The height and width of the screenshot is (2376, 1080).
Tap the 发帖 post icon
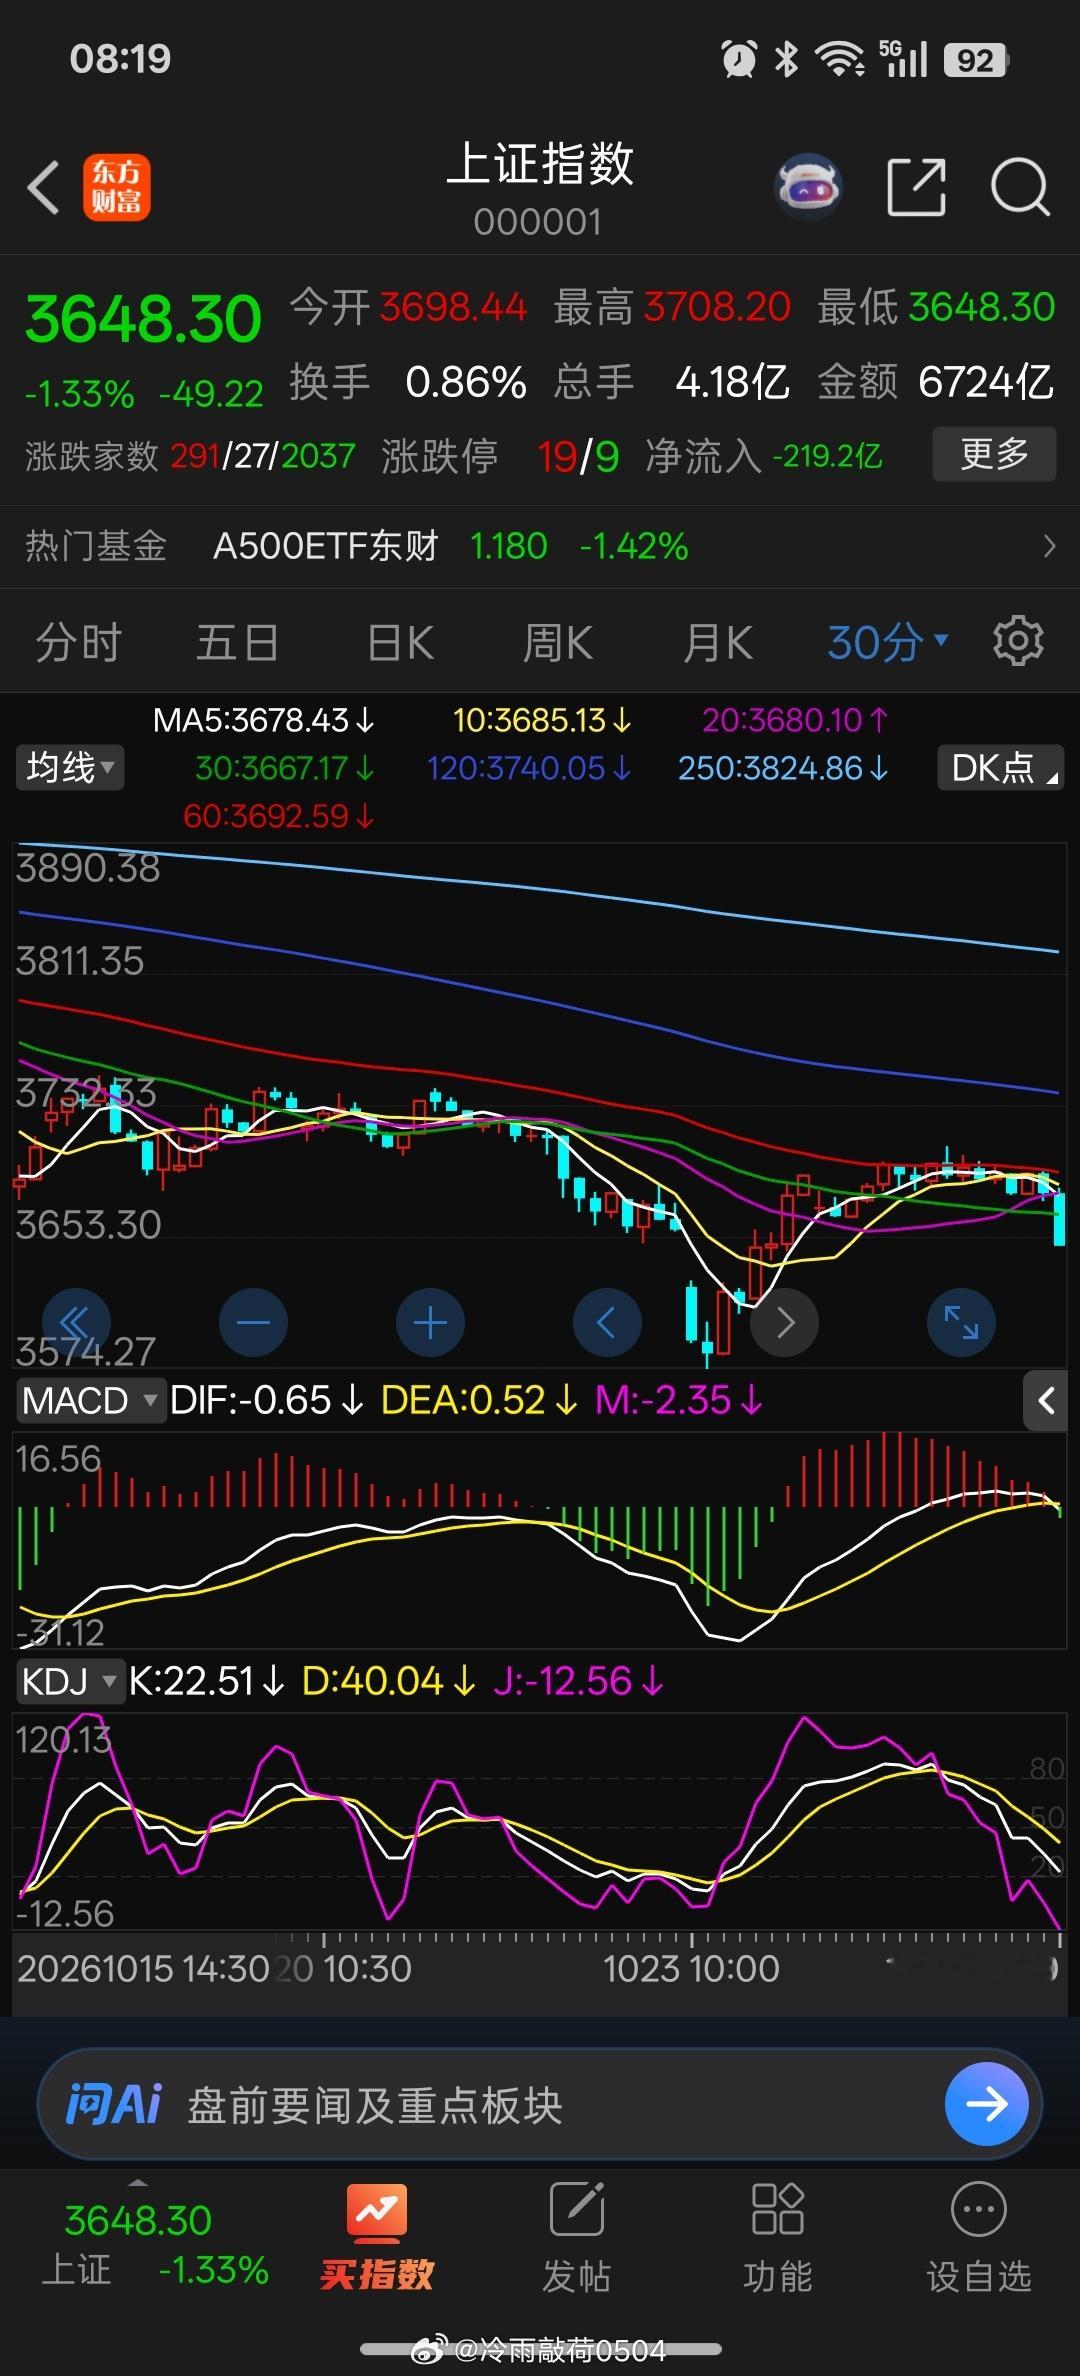click(577, 2238)
